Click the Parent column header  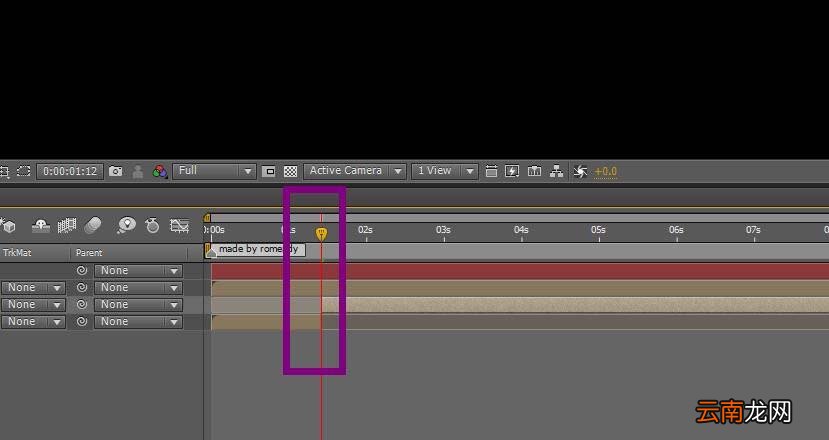tap(89, 253)
